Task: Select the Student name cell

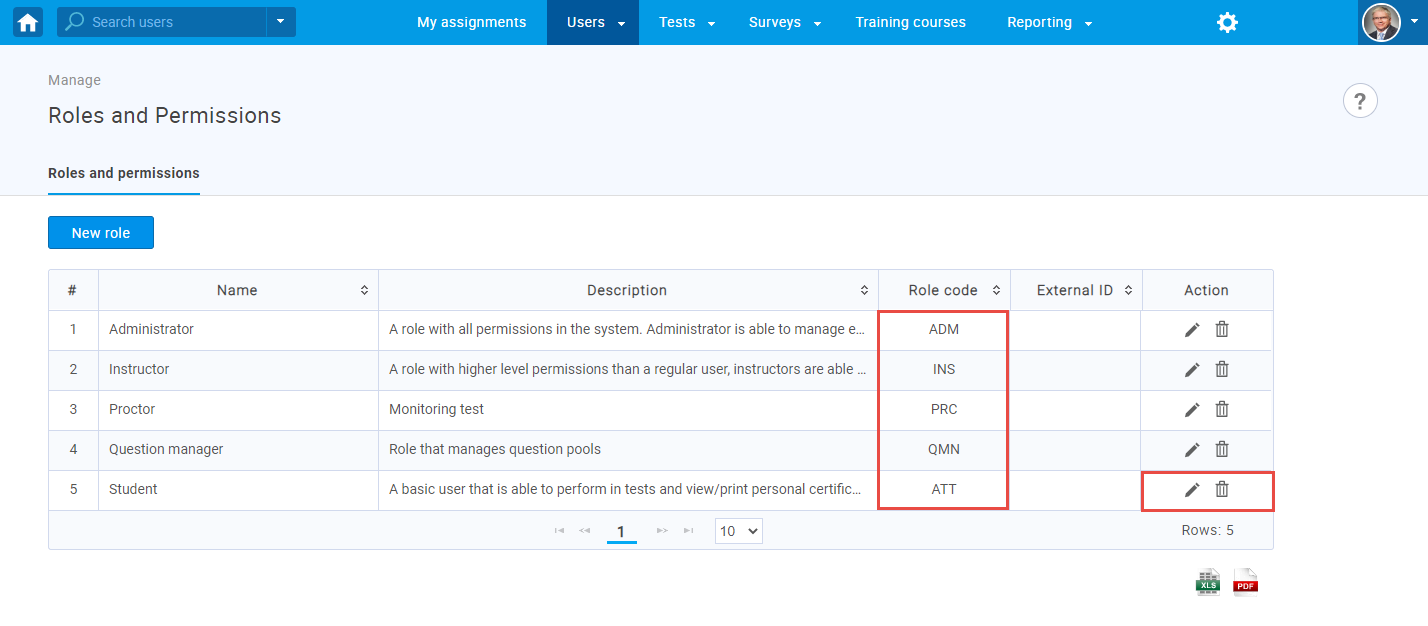Action: point(238,490)
